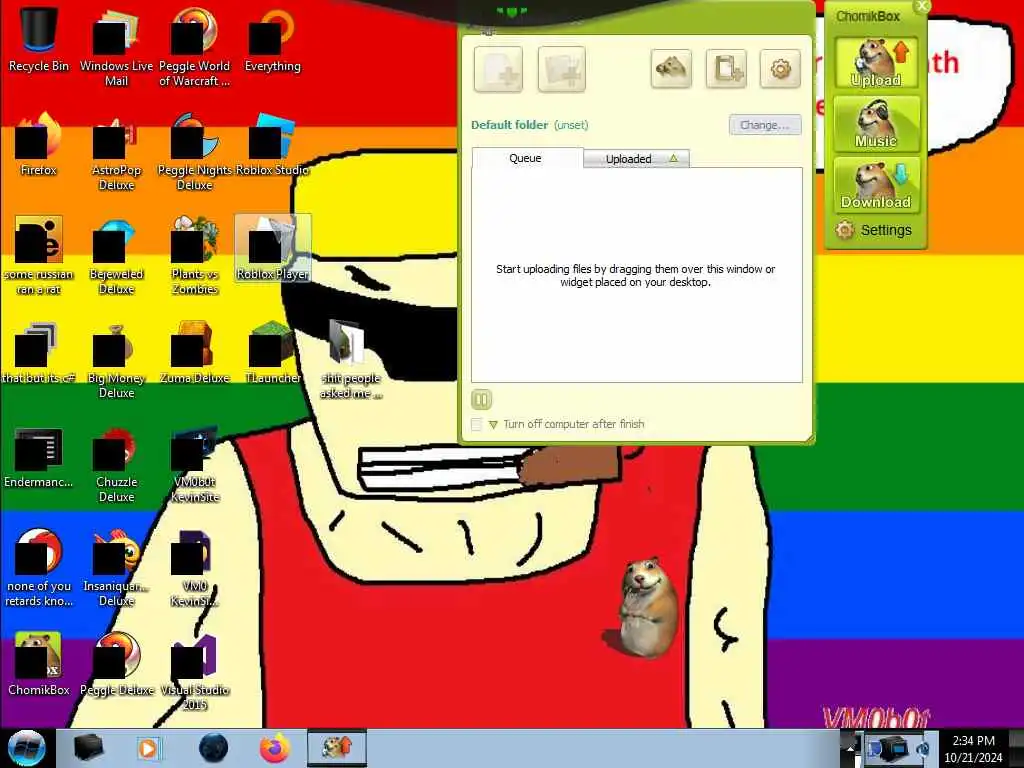Select Peggle Nights Deluxe icon
Screen dimensions: 1024x768
click(x=195, y=152)
